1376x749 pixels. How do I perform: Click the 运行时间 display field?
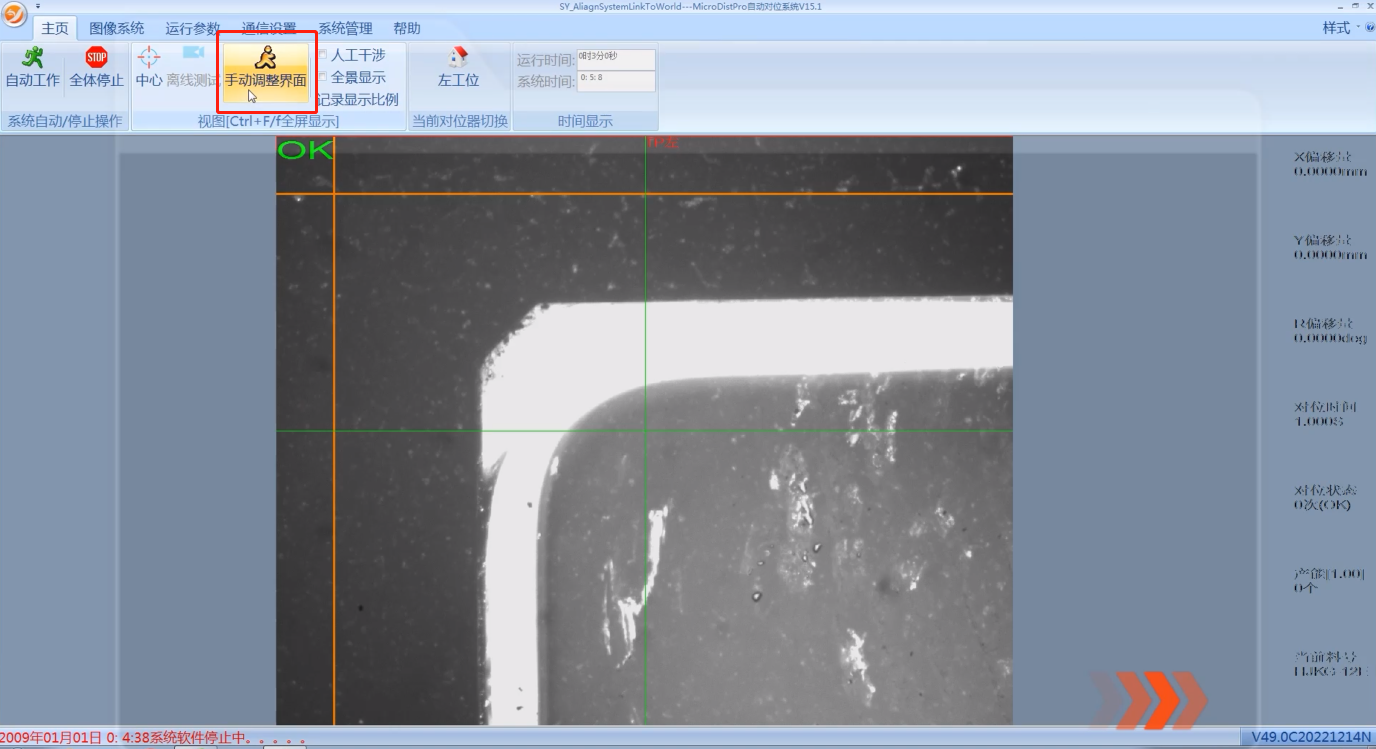coord(616,60)
